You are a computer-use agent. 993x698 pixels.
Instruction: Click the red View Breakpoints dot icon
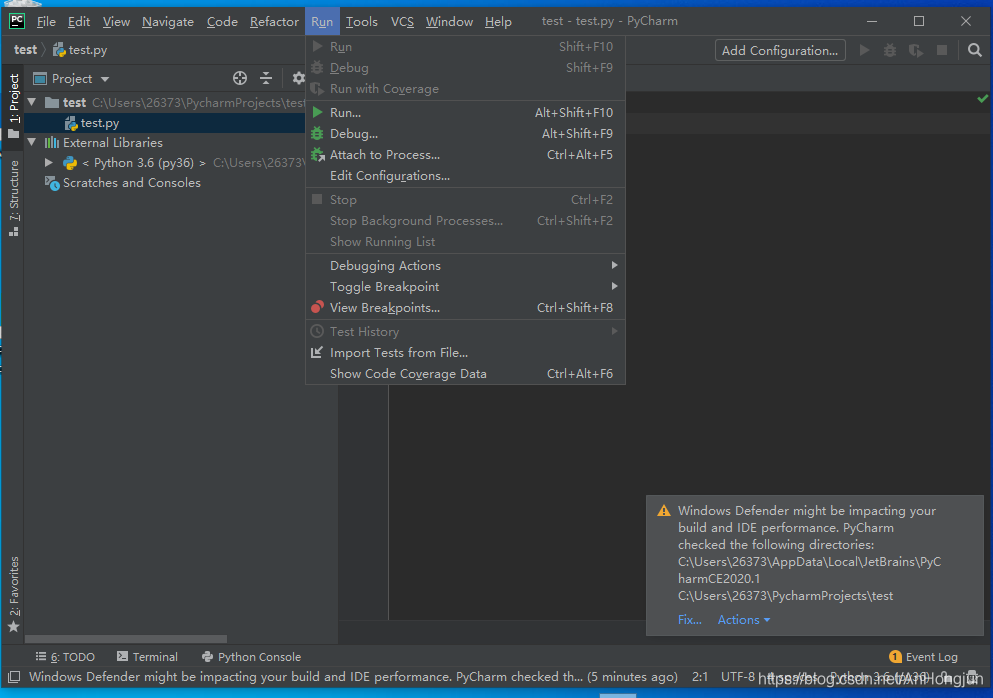tap(317, 307)
